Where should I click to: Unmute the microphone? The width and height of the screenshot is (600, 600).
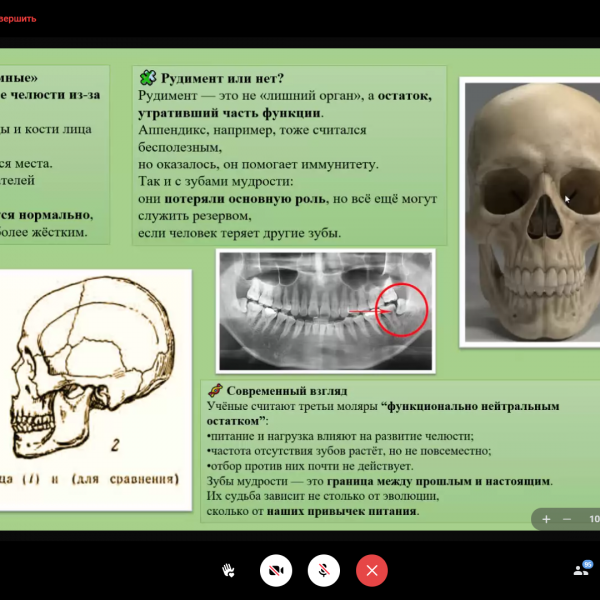(x=323, y=570)
